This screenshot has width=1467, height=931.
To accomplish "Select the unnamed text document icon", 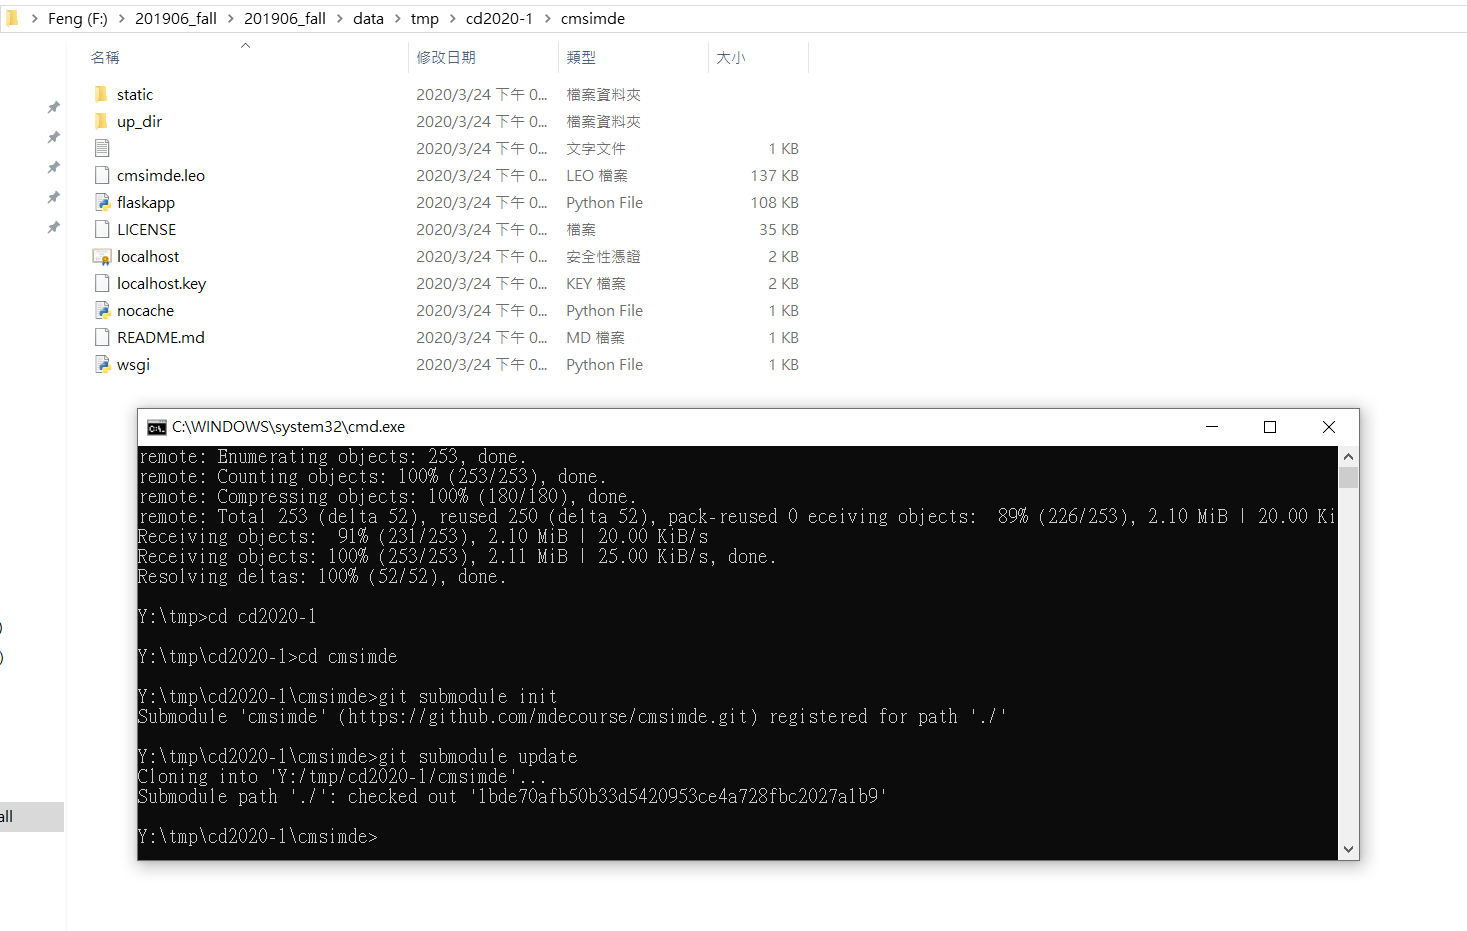I will coord(102,148).
